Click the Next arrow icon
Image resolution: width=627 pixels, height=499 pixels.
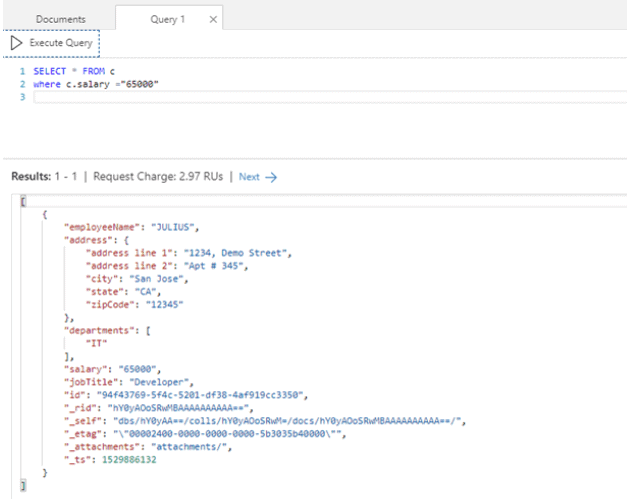tap(271, 177)
